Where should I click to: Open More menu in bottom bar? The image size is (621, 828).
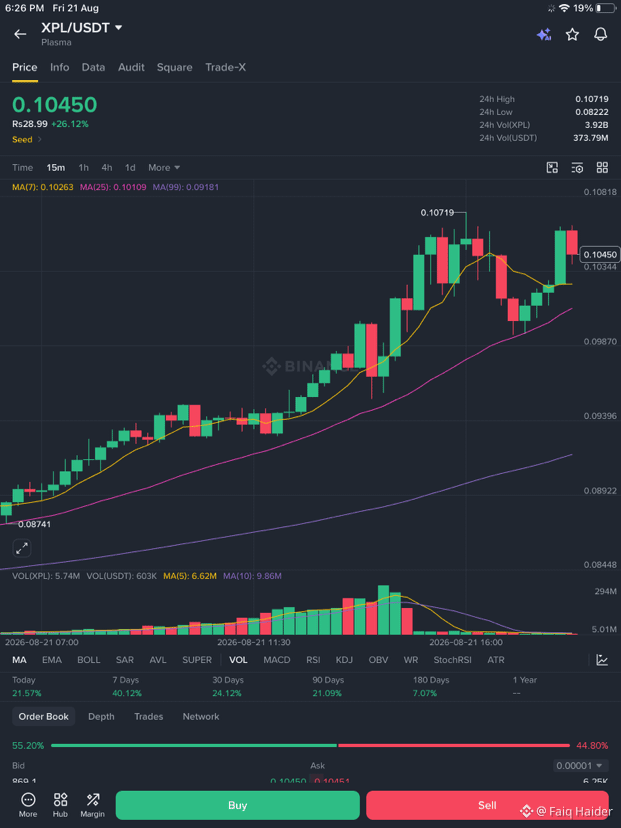28,805
